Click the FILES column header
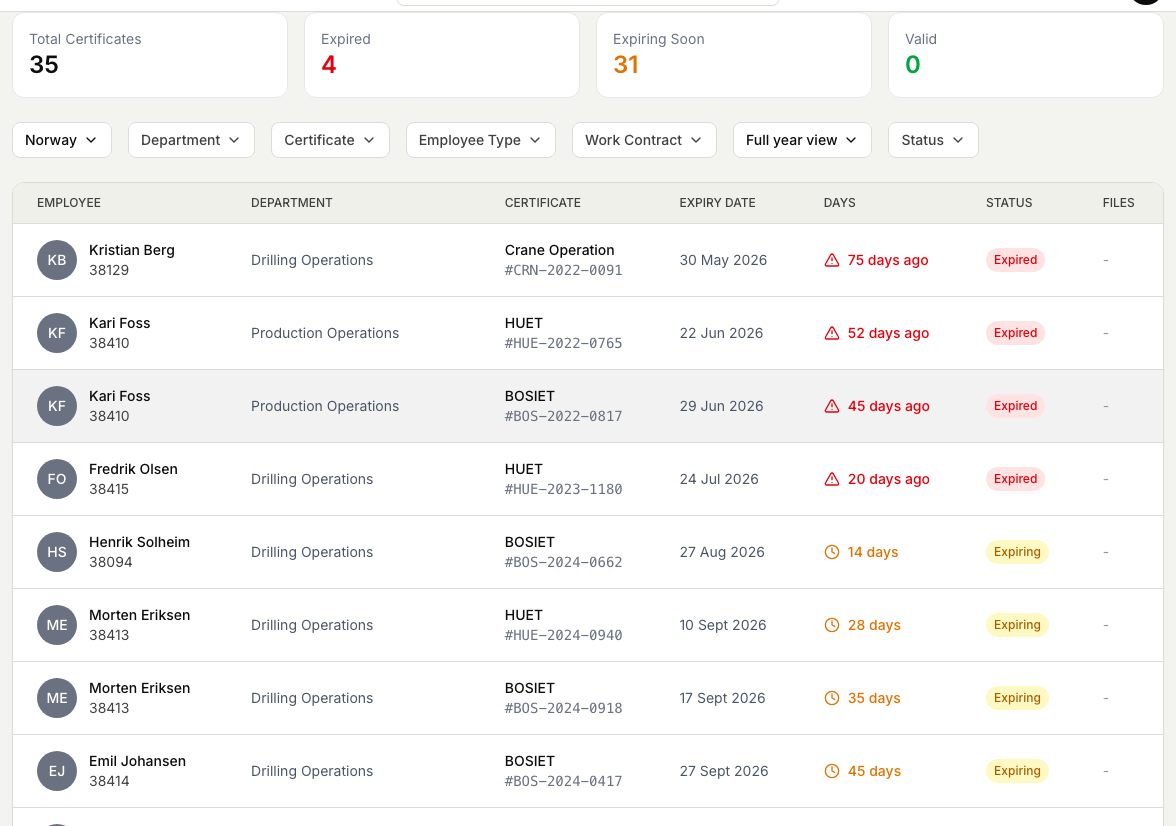Image resolution: width=1176 pixels, height=826 pixels. (1118, 203)
